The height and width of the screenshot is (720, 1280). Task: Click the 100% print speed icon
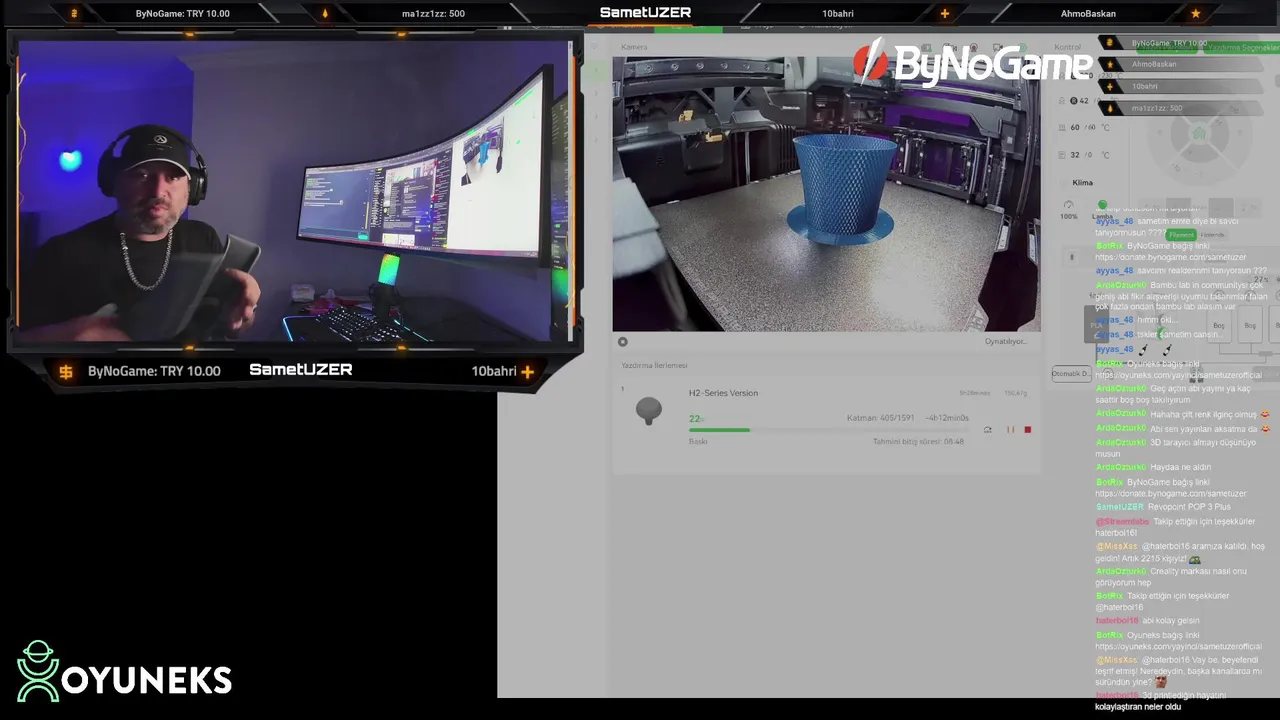point(1069,205)
